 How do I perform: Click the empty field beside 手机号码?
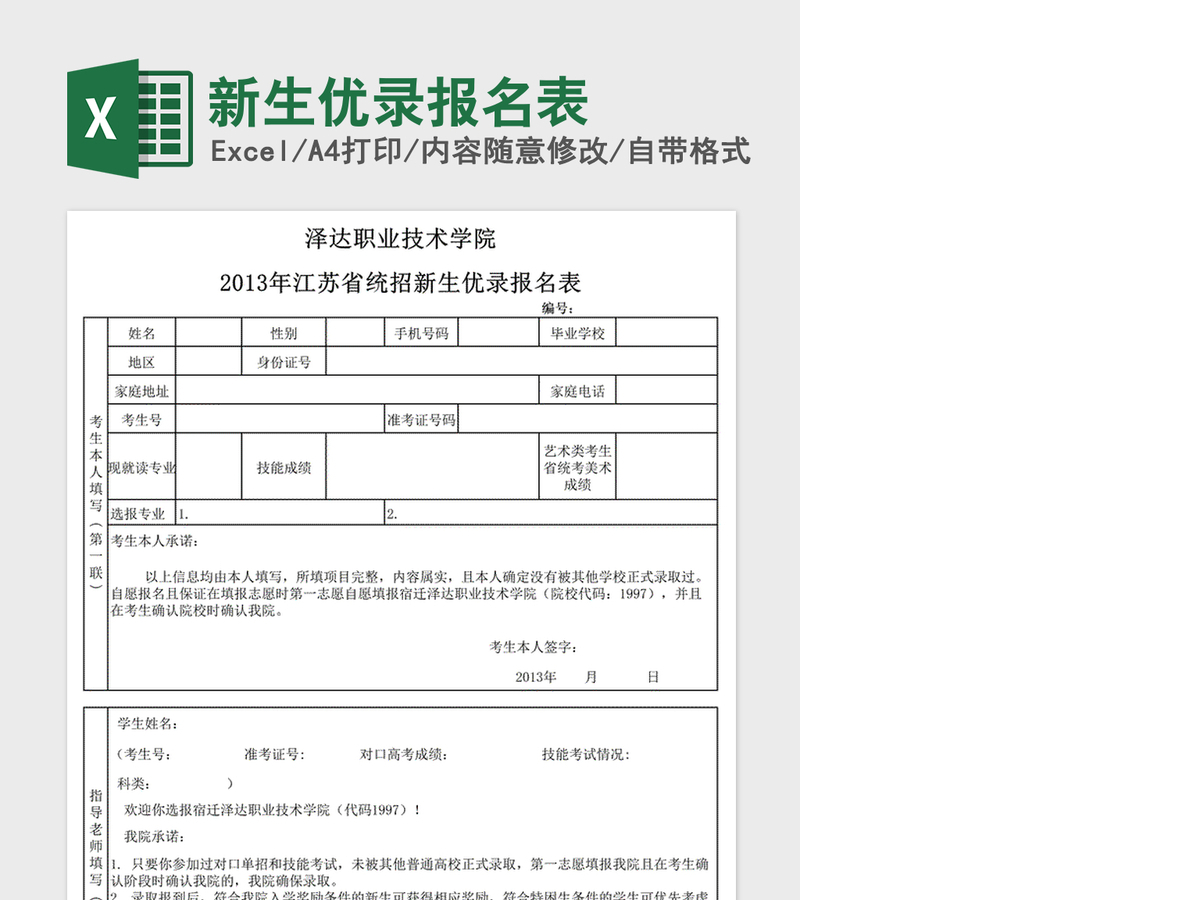(499, 333)
